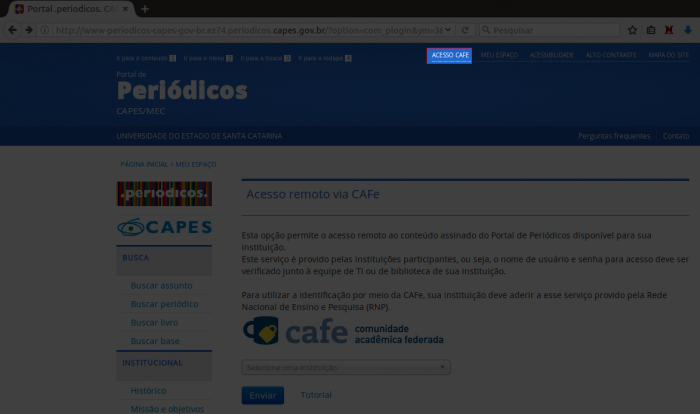The height and width of the screenshot is (414, 700).
Task: Open downloads with the blue arrow icon
Action: (688, 30)
